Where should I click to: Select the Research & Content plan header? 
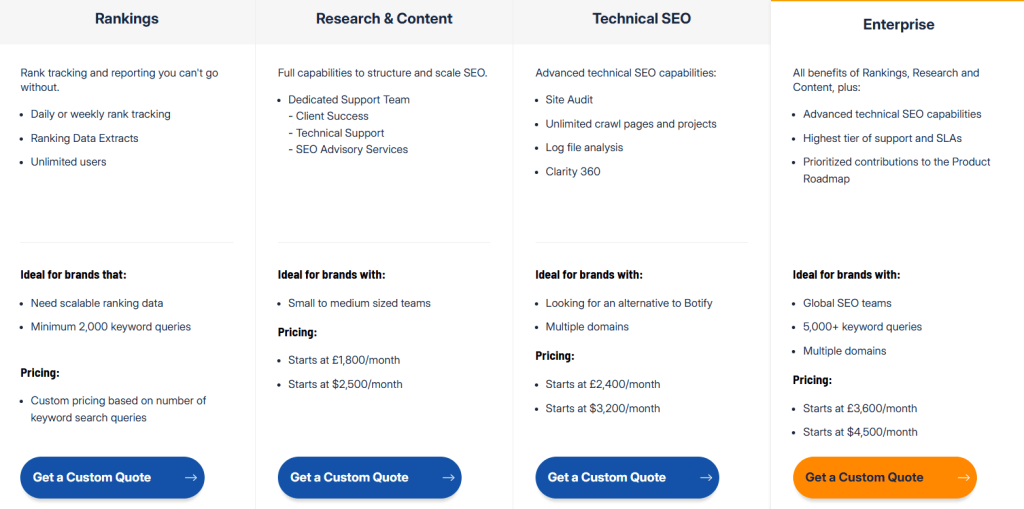tap(384, 19)
